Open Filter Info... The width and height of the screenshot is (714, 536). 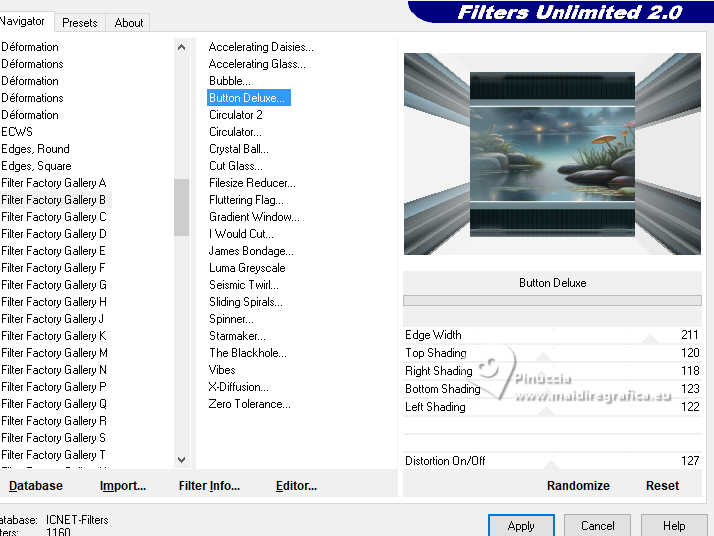[209, 485]
